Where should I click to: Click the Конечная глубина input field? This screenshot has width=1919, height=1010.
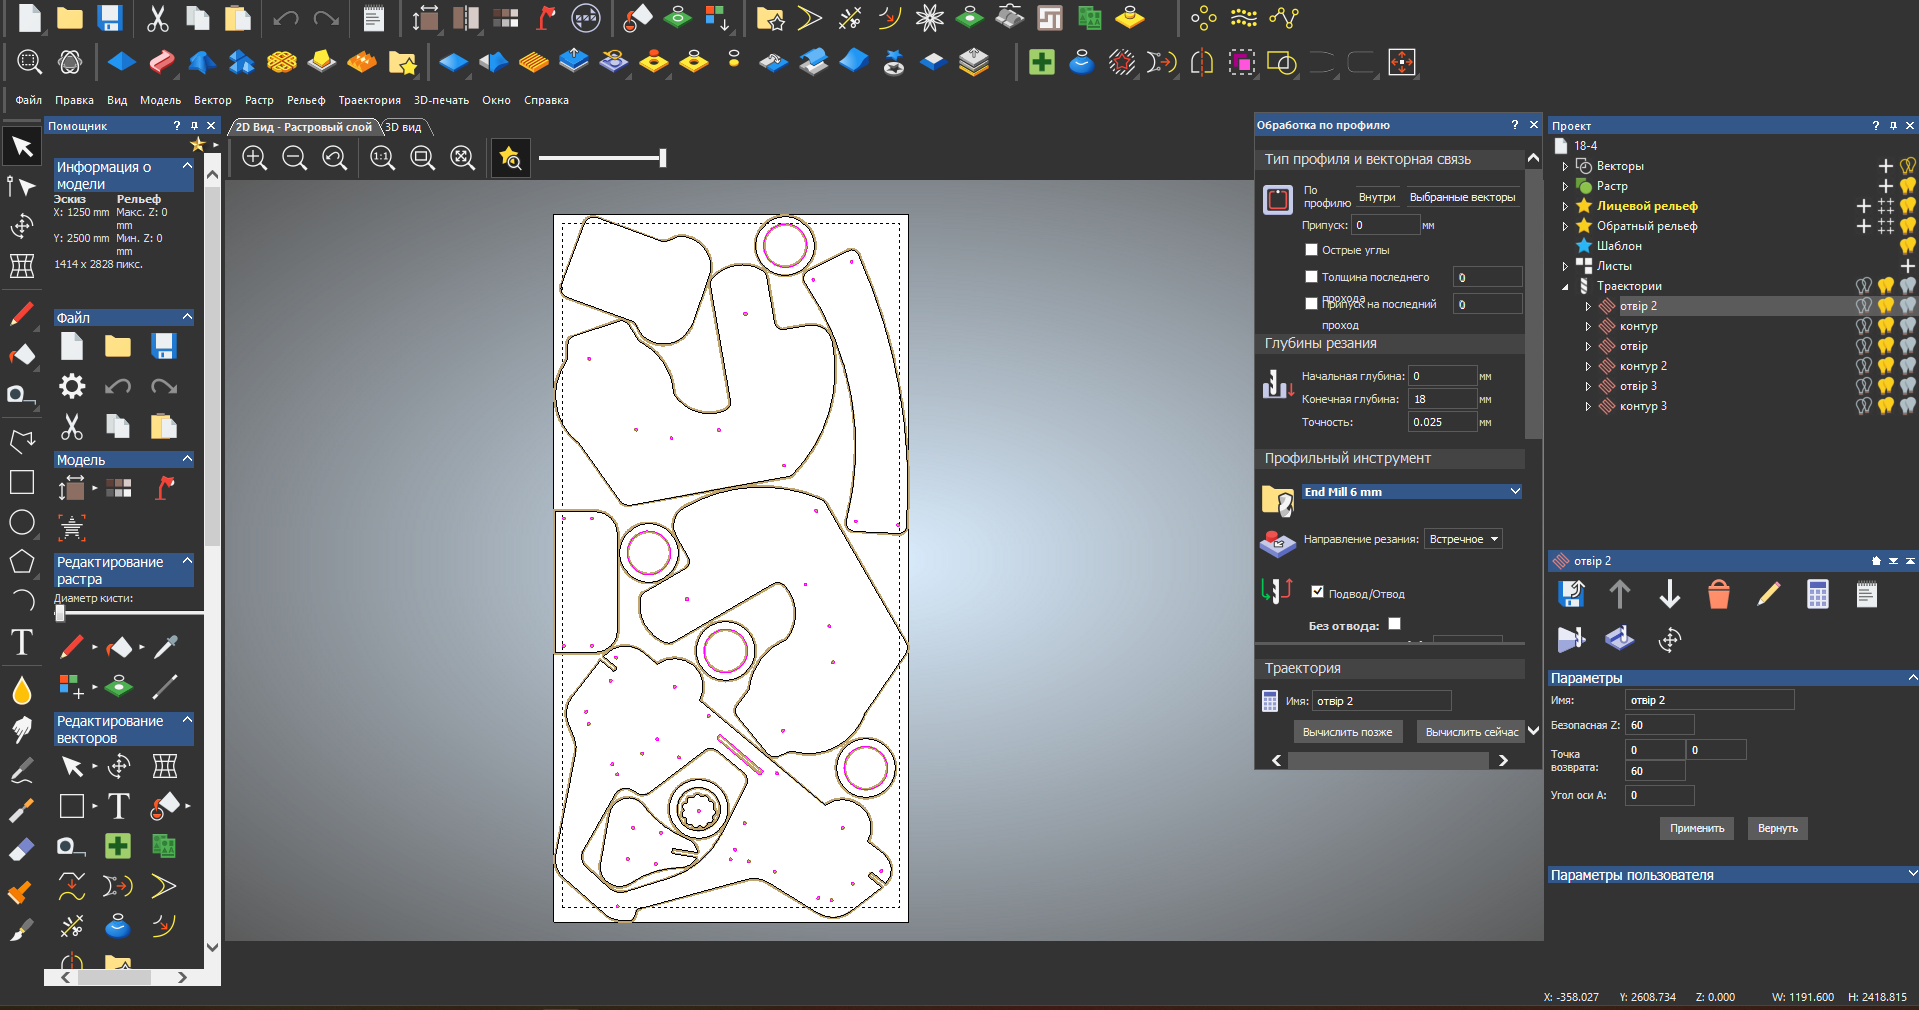click(1441, 399)
